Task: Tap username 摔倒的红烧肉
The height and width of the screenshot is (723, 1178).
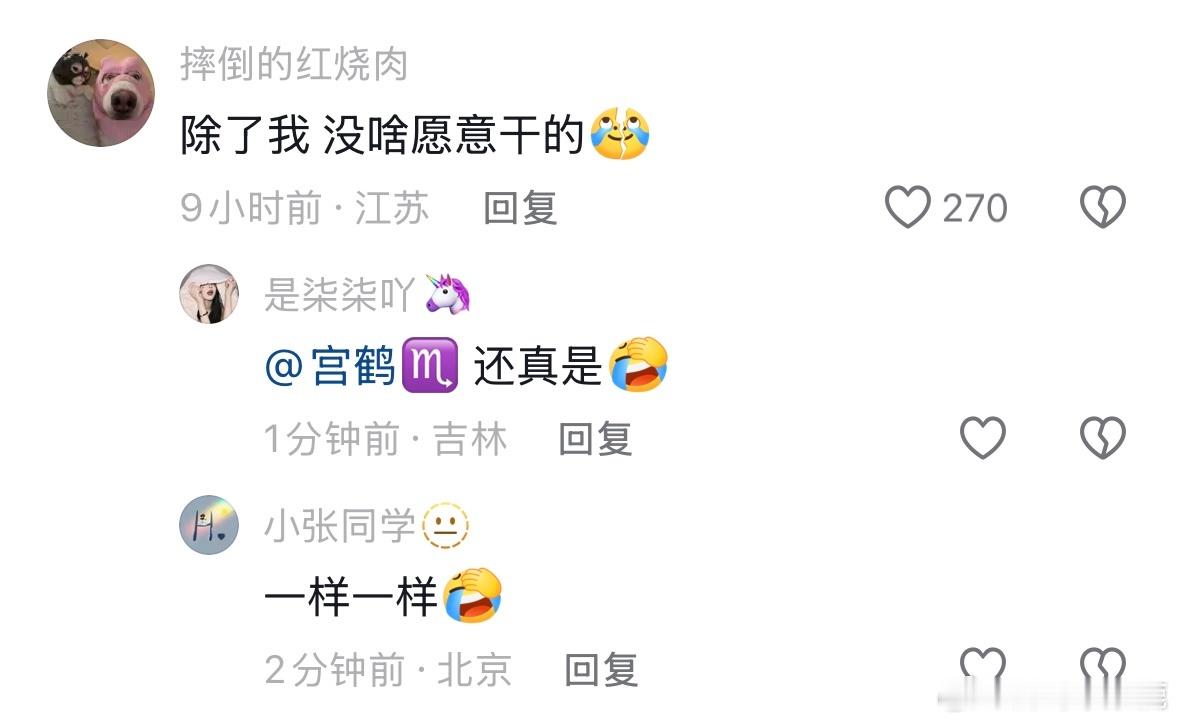Action: [294, 64]
